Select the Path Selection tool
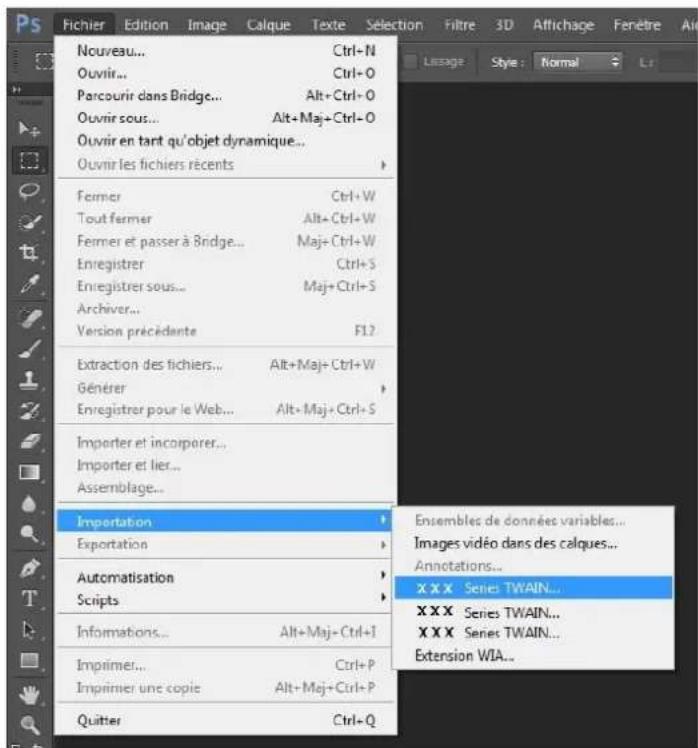Screen dimensions: 698x748 pos(29,630)
